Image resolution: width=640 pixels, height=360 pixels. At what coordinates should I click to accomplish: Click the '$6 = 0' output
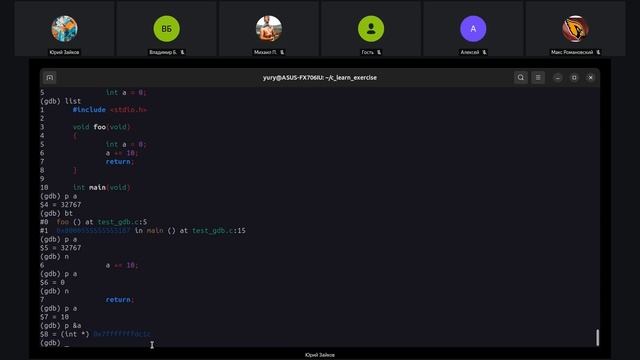tap(52, 282)
